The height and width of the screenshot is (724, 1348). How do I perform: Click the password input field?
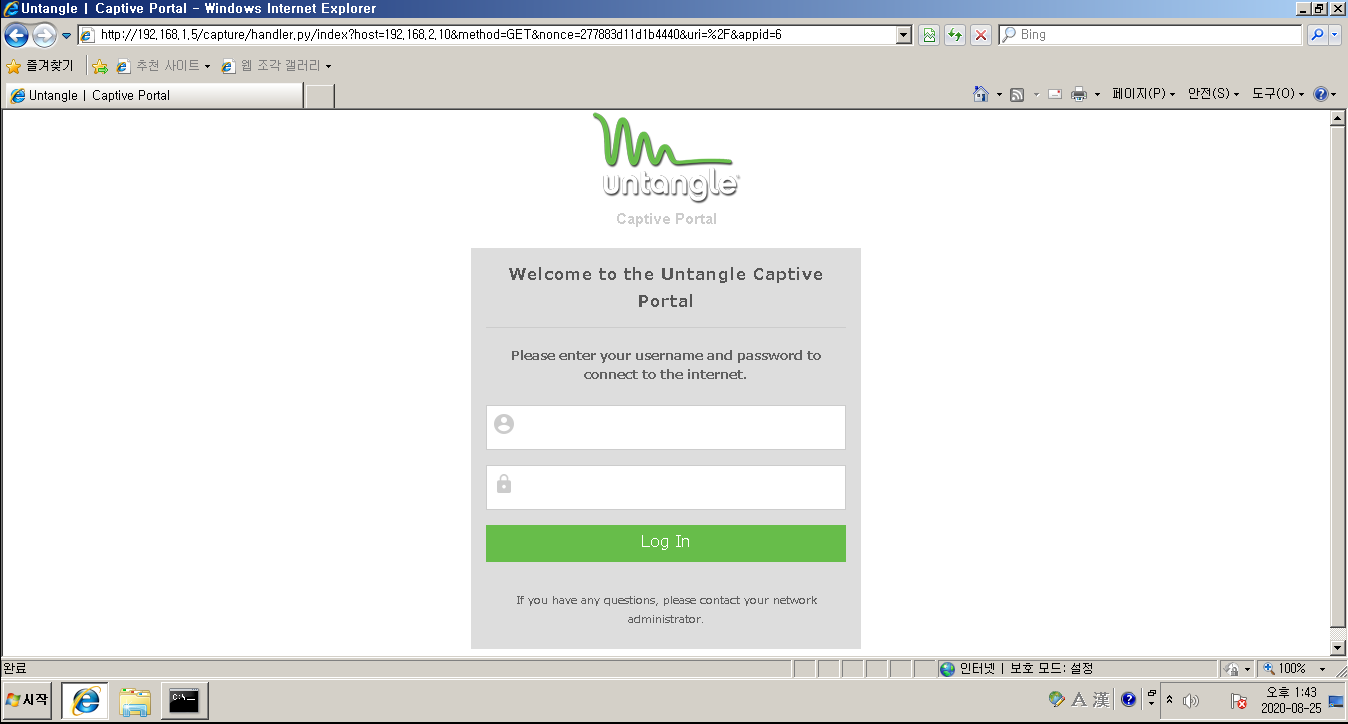click(666, 487)
